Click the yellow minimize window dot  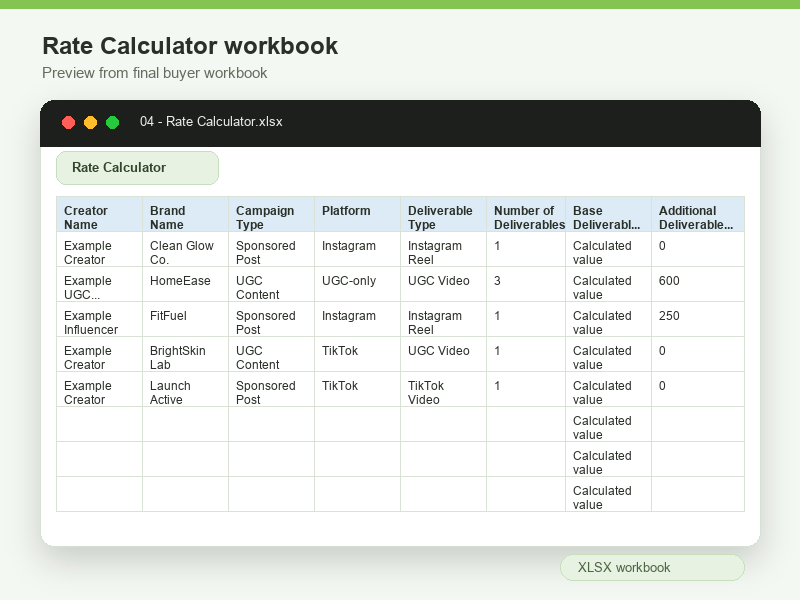point(90,122)
